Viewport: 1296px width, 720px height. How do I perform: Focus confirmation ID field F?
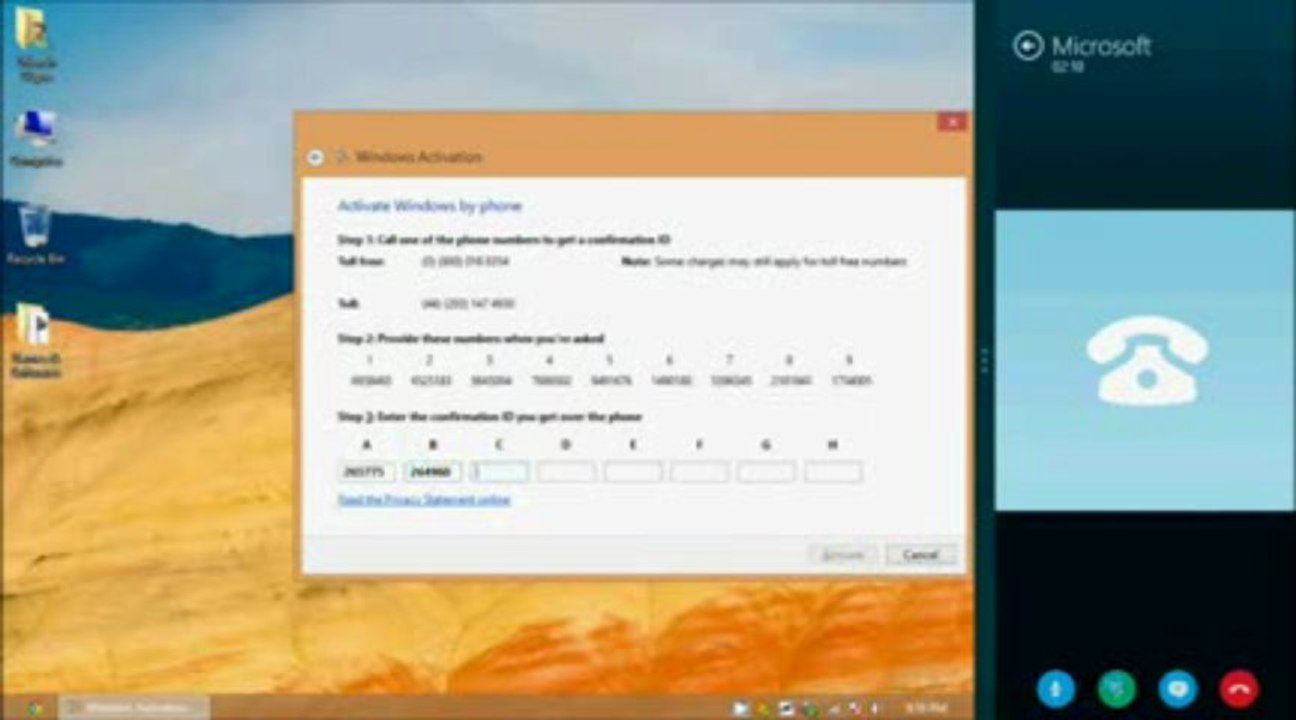700,471
